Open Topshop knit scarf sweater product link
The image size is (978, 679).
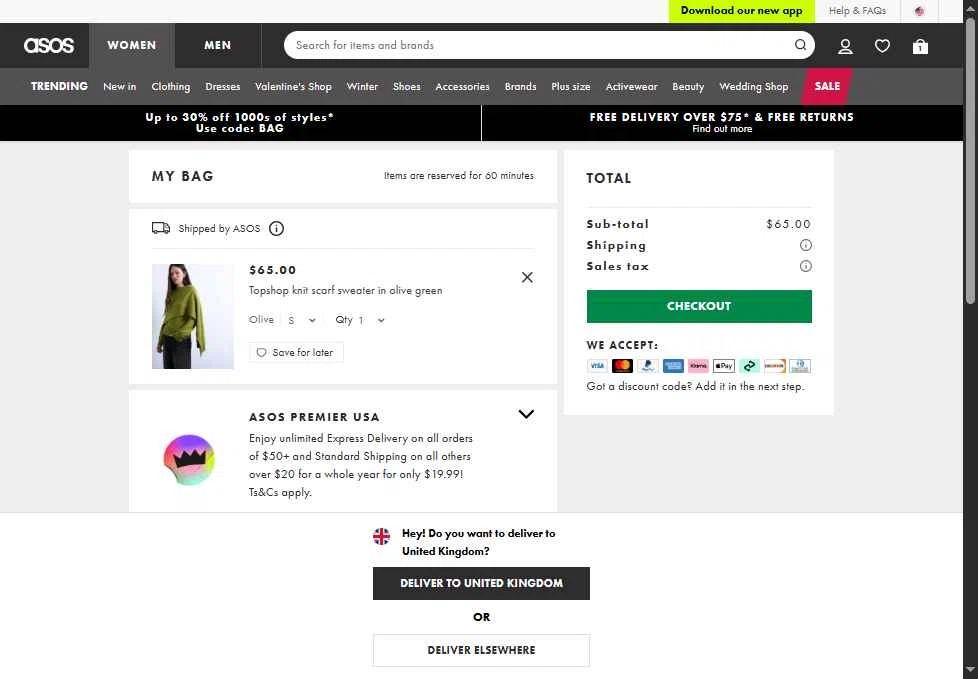pyautogui.click(x=346, y=291)
